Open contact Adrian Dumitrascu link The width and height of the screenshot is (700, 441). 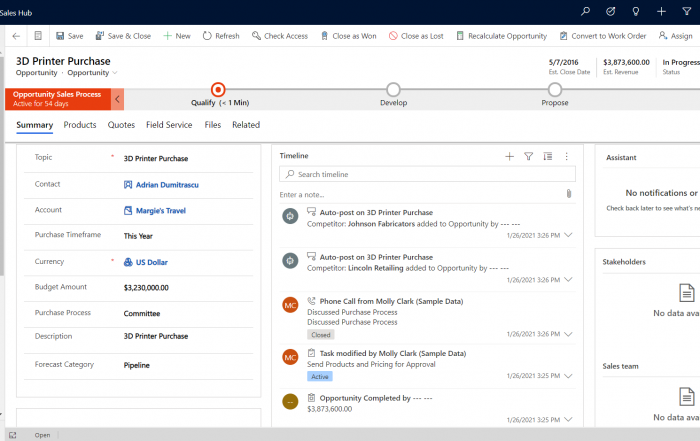point(167,185)
